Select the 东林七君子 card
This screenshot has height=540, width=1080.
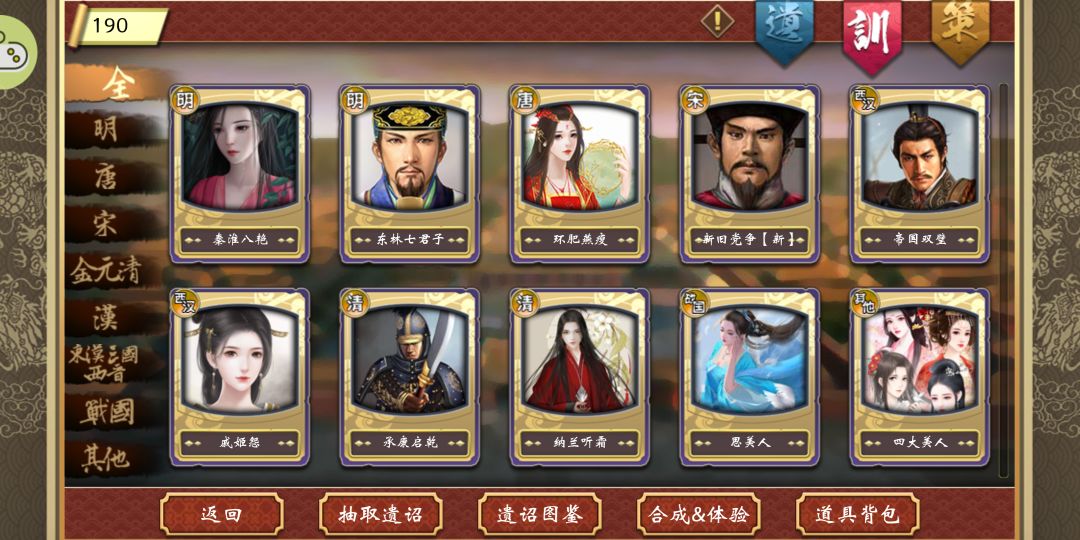(x=410, y=174)
